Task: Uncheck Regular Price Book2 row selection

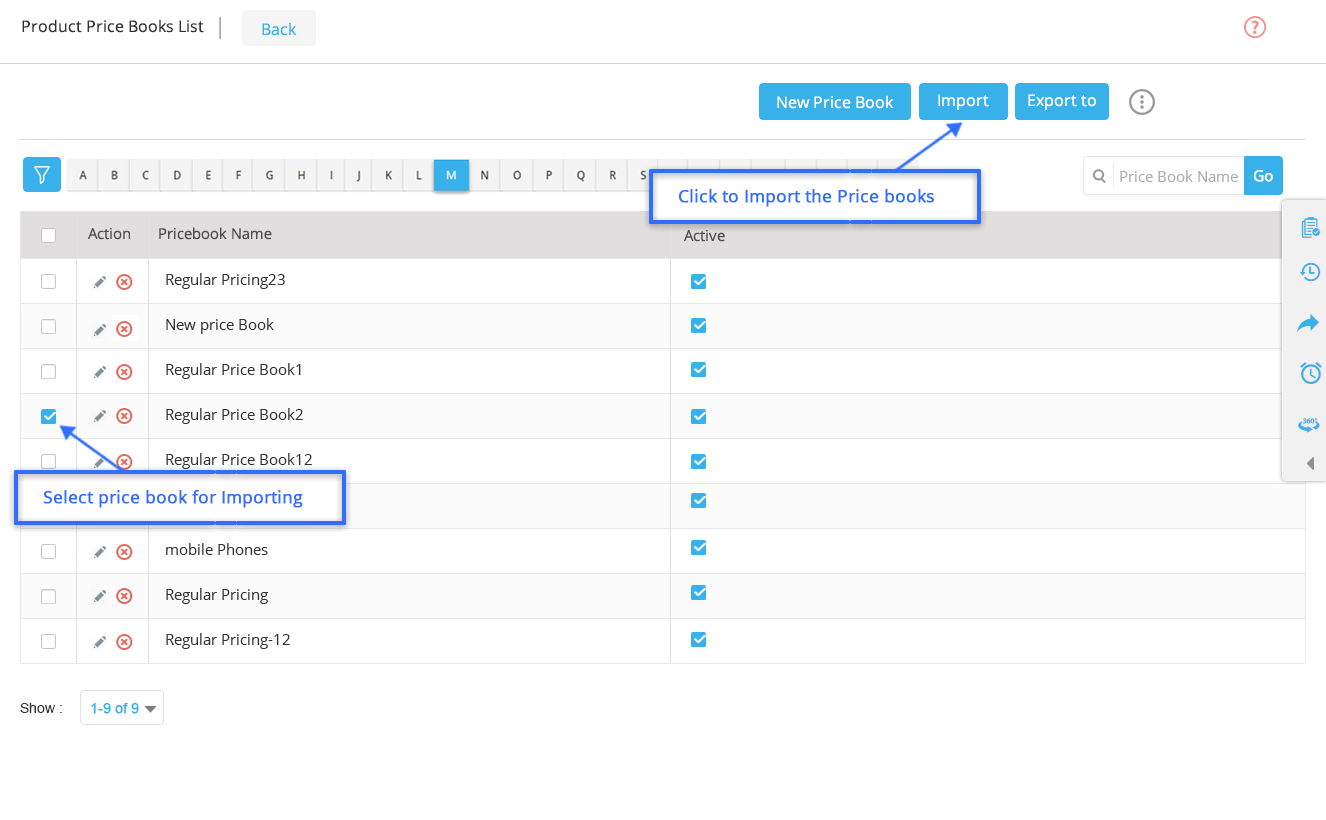Action: [47, 415]
